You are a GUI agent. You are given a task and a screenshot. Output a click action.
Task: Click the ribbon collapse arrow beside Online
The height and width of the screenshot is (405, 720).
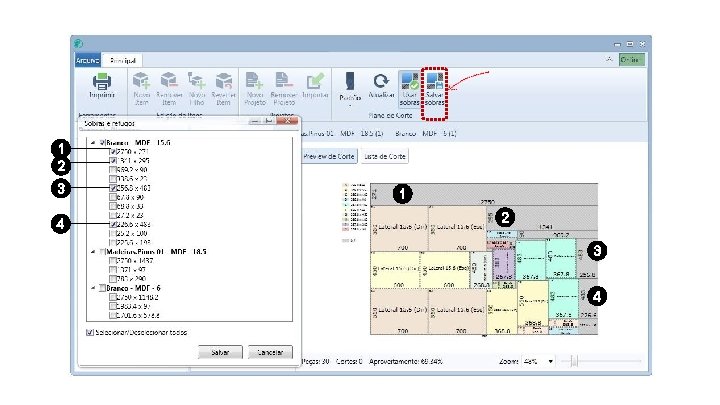609,59
